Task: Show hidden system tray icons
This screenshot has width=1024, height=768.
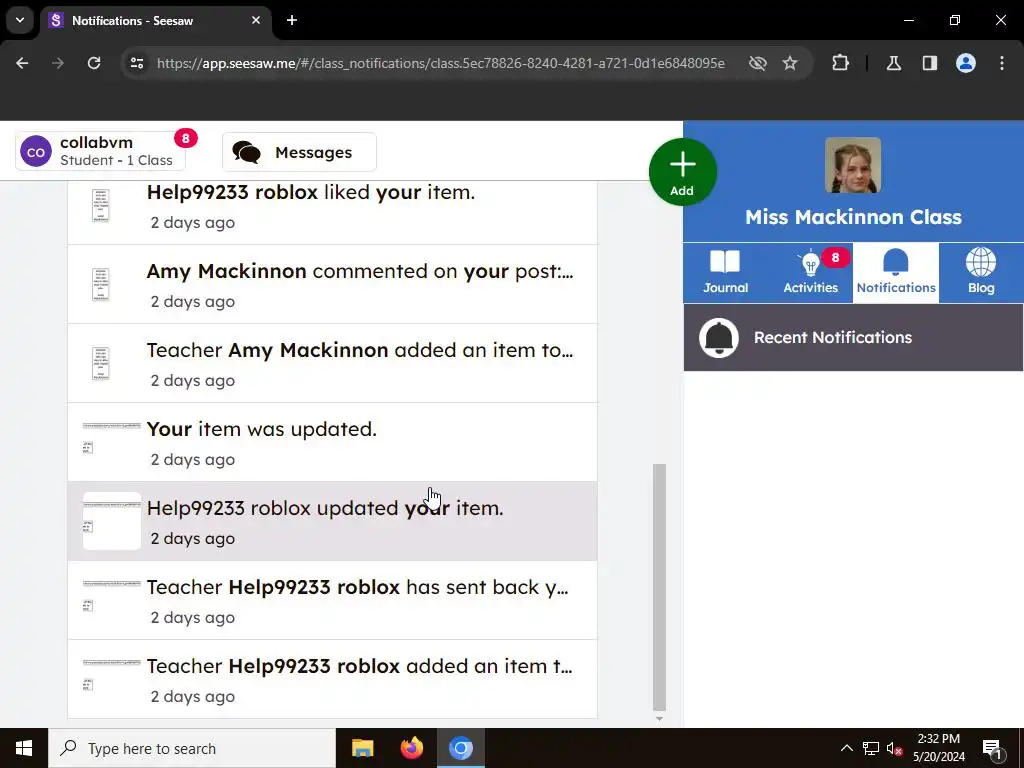Action: pos(846,748)
